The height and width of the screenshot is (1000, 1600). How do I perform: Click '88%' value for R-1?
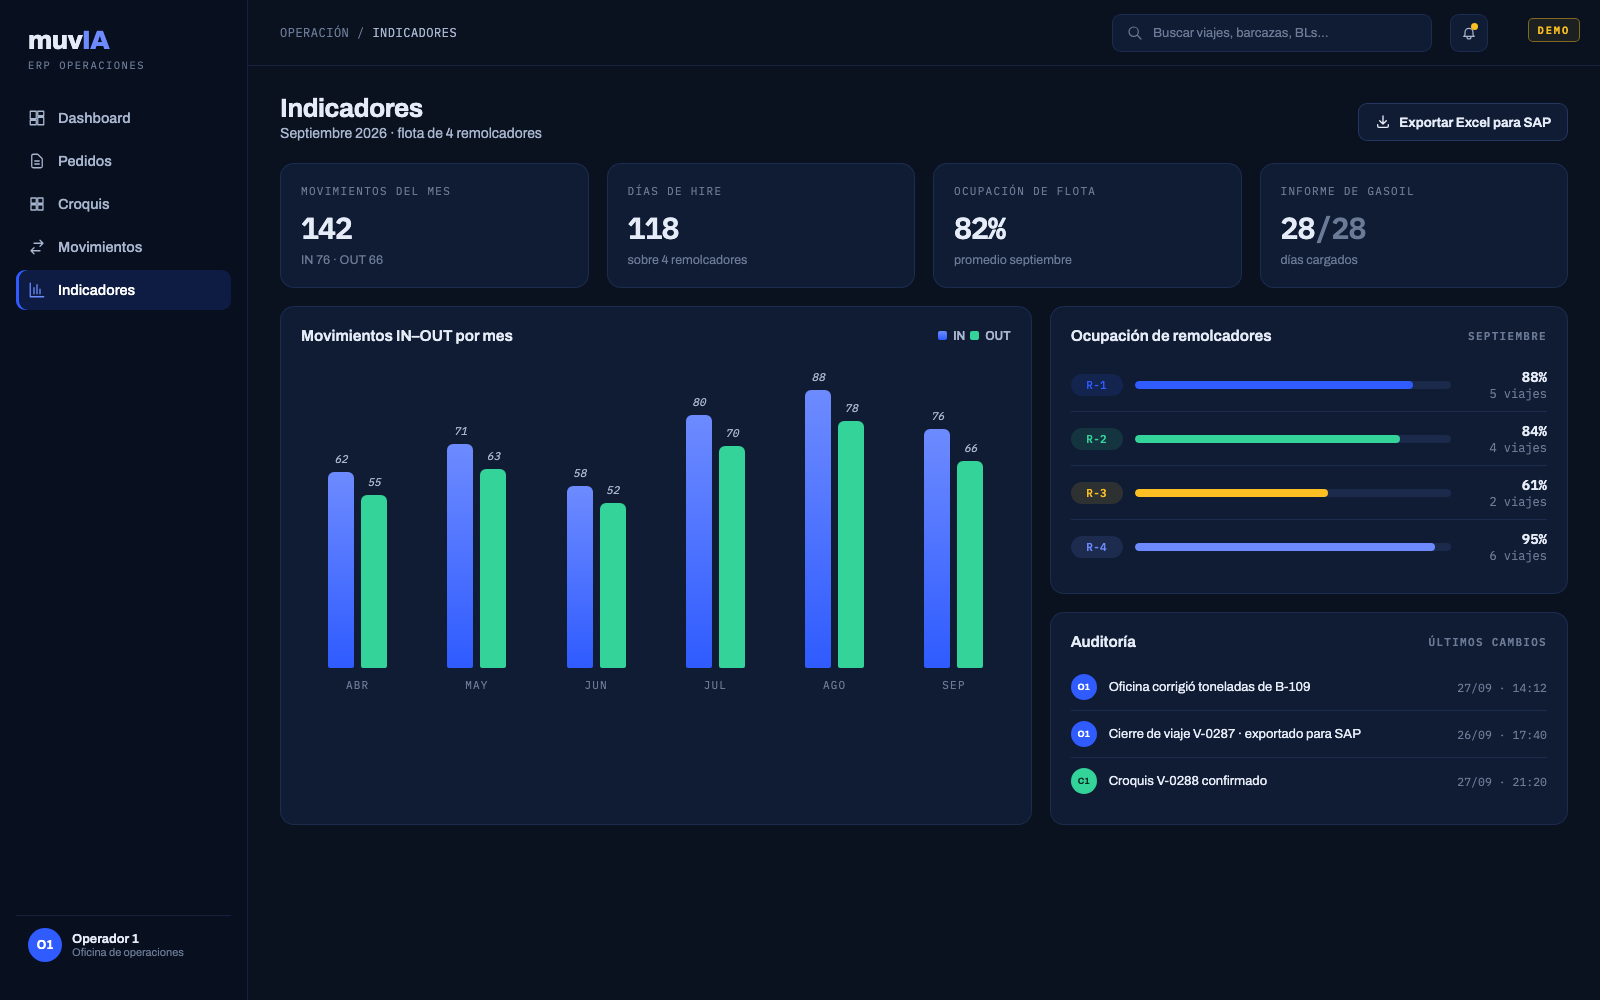1534,377
